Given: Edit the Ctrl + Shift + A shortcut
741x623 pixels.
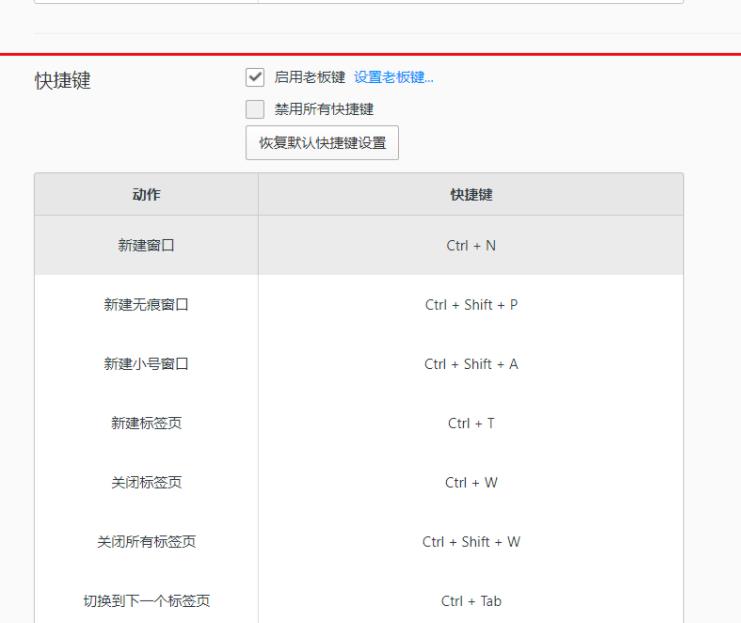Looking at the screenshot, I should (x=471, y=364).
